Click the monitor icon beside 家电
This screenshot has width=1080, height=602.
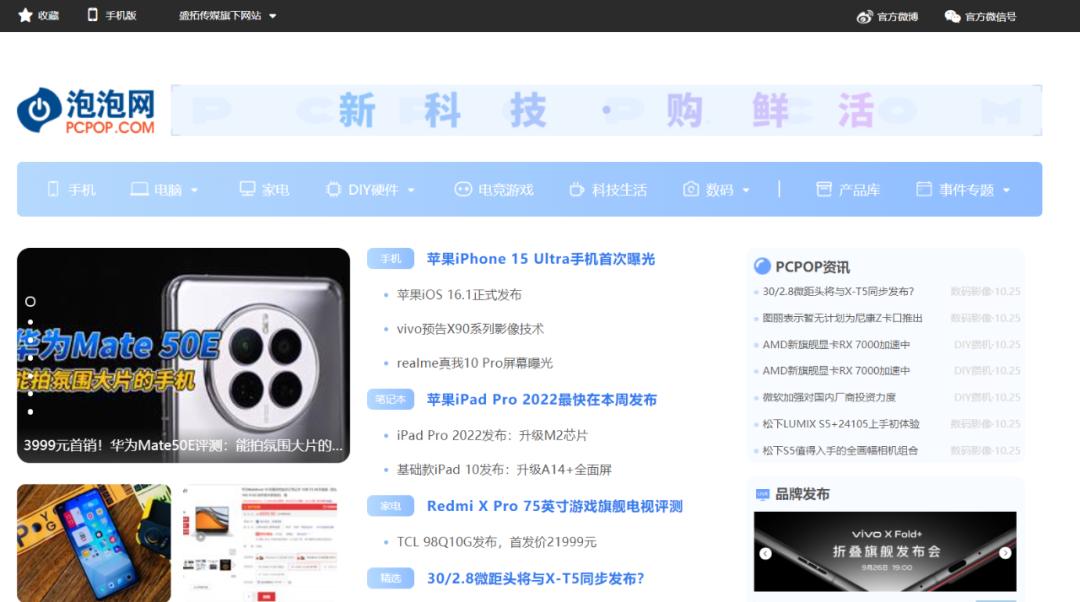247,189
